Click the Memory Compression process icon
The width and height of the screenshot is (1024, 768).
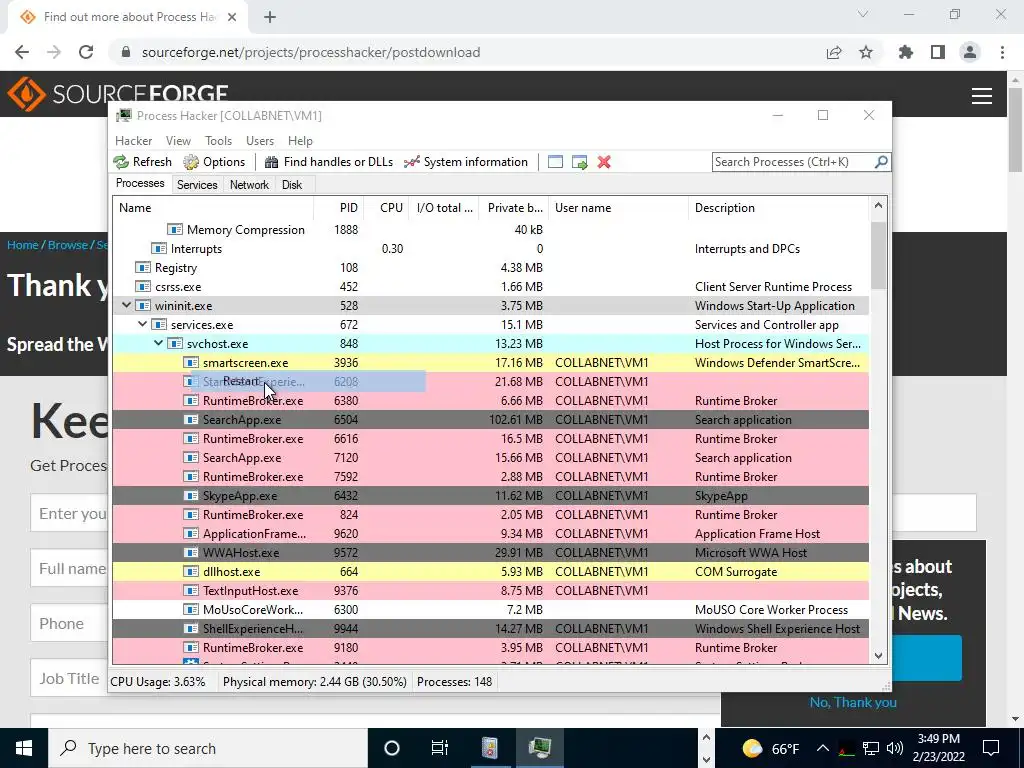pos(174,229)
